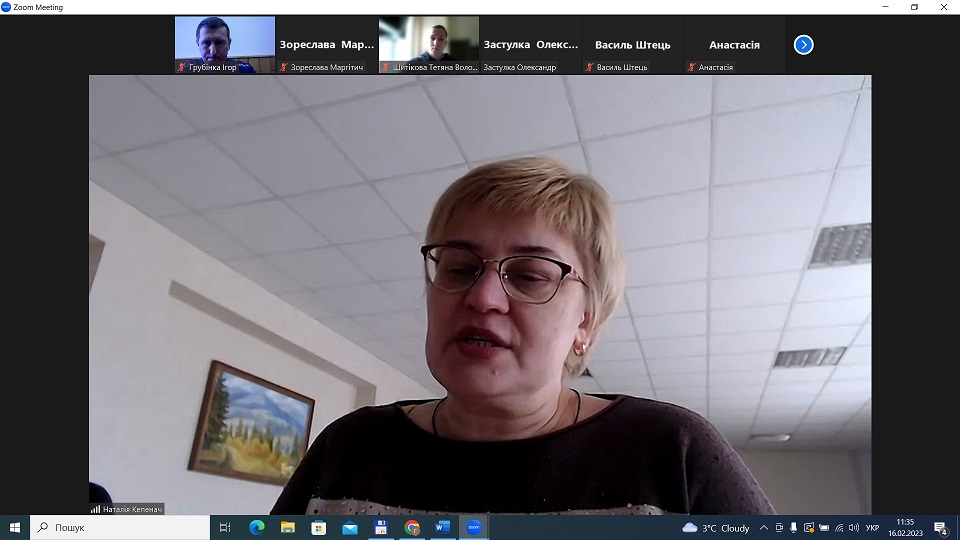
Task: Click muted microphone icon beside Зореслава Маргітич
Action: click(283, 67)
